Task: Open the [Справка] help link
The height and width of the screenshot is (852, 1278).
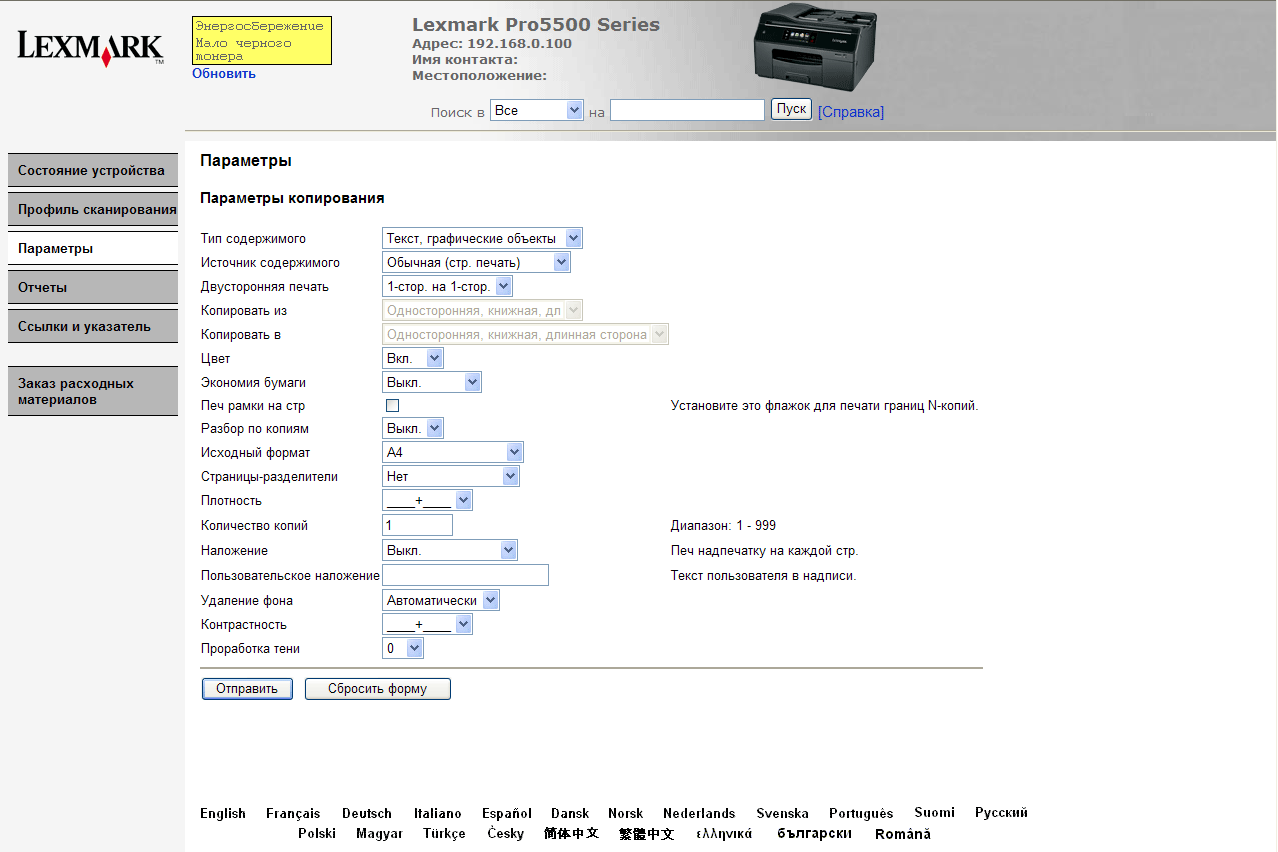Action: 851,112
